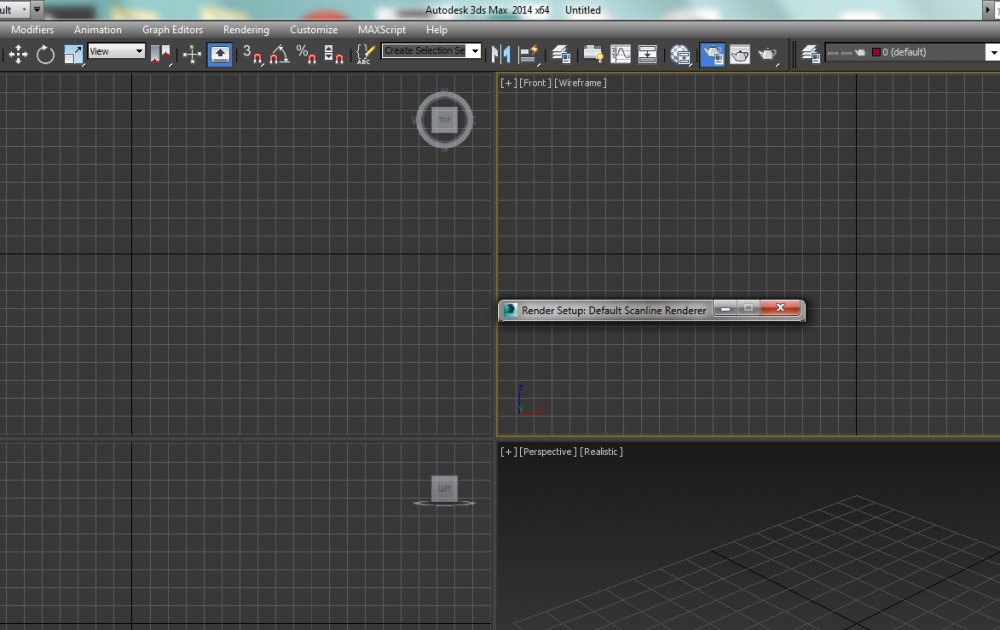Screen dimensions: 1000x630
Task: Open the Rendered Frame Window
Action: pyautogui.click(x=740, y=54)
